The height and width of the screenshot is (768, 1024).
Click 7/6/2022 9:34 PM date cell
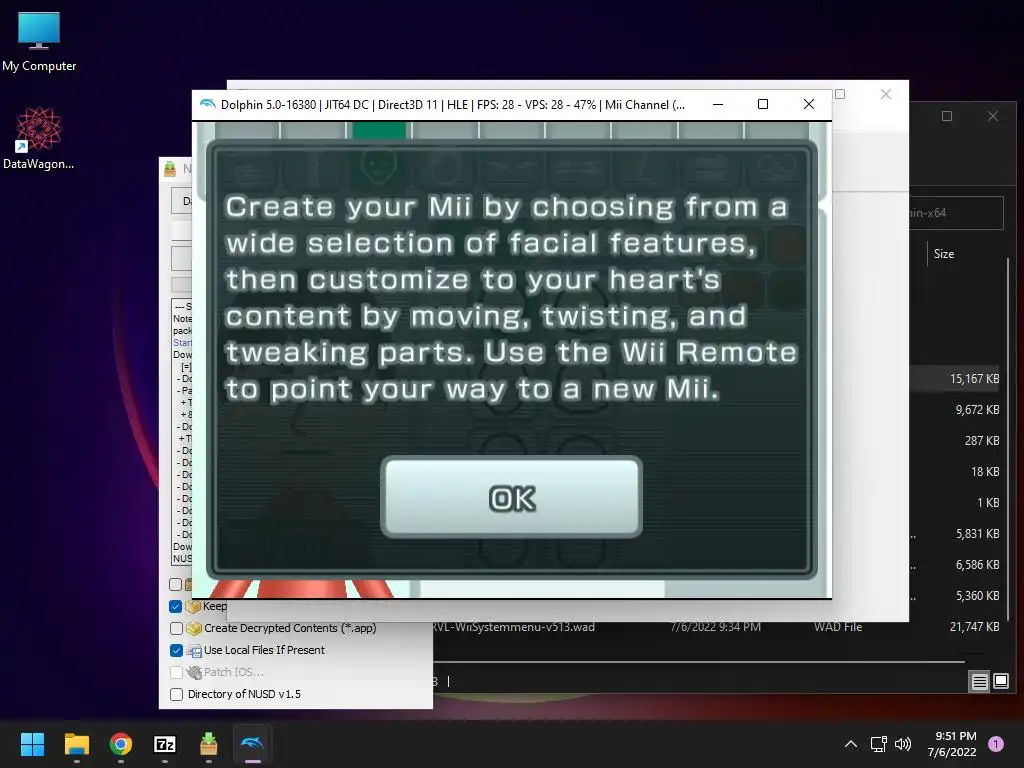[715, 627]
